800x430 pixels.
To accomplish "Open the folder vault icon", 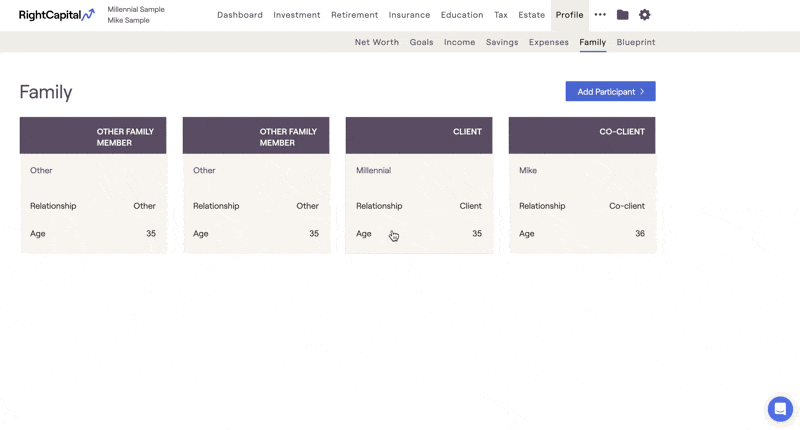I will pos(622,15).
